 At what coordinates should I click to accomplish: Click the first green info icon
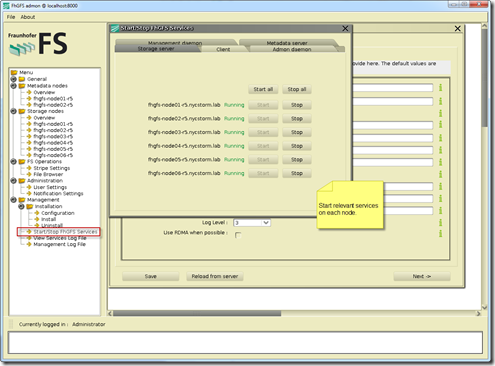pyautogui.click(x=441, y=87)
